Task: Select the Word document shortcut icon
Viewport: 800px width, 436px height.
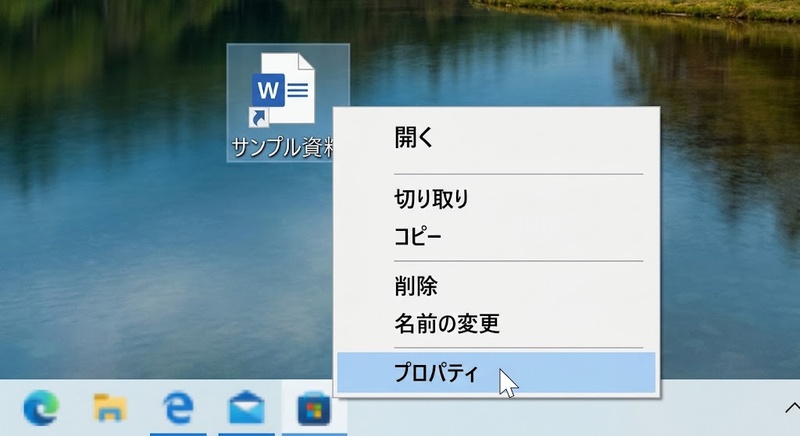Action: tap(283, 90)
